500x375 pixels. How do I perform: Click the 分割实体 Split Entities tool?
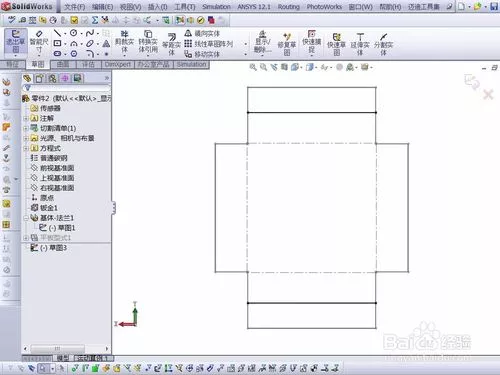point(383,44)
